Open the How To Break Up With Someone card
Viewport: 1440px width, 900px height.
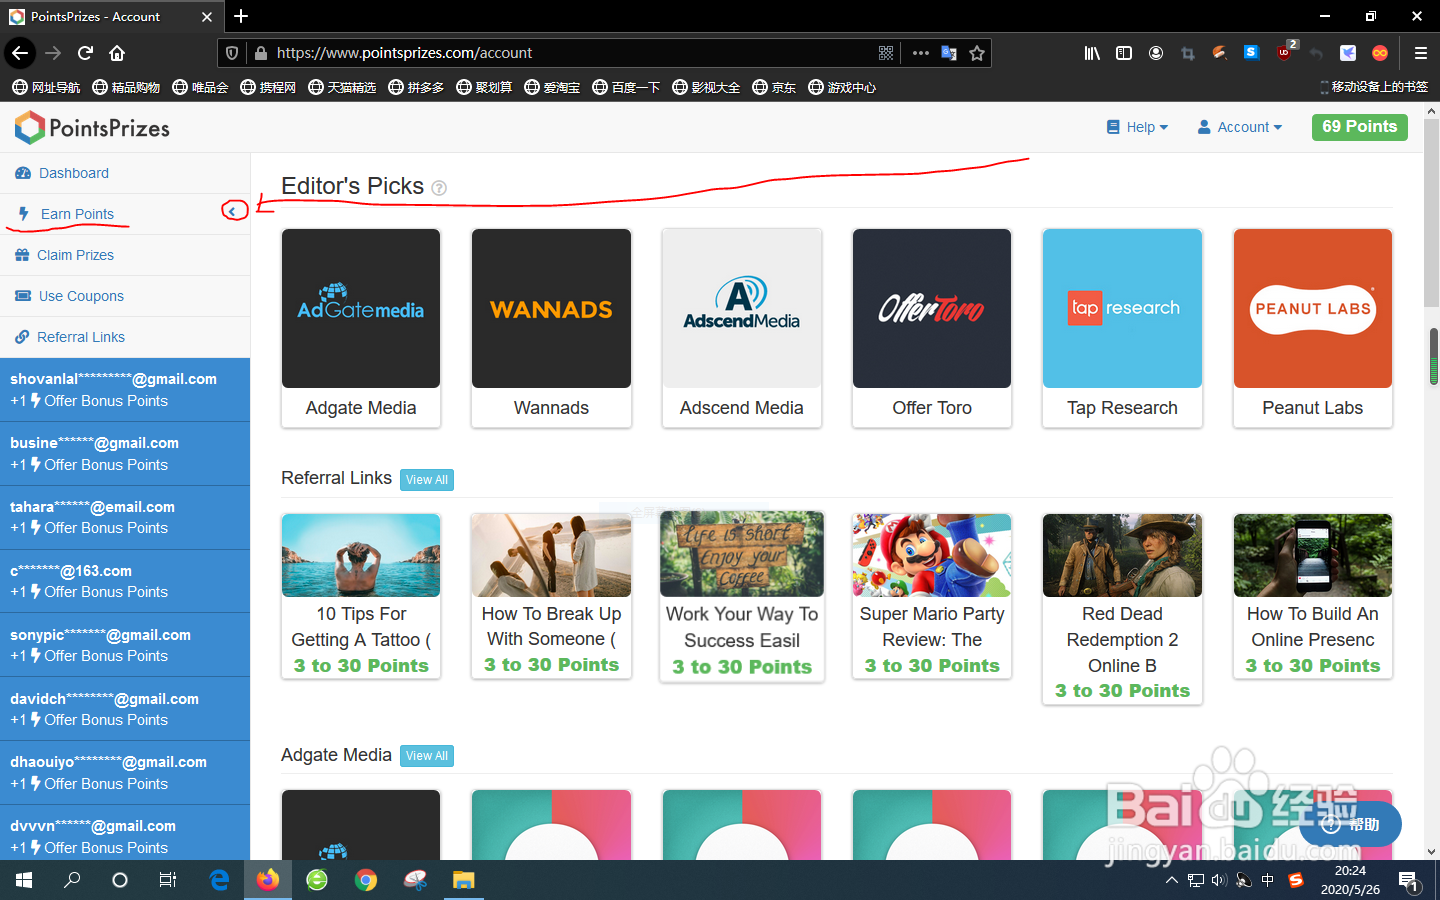pos(551,597)
